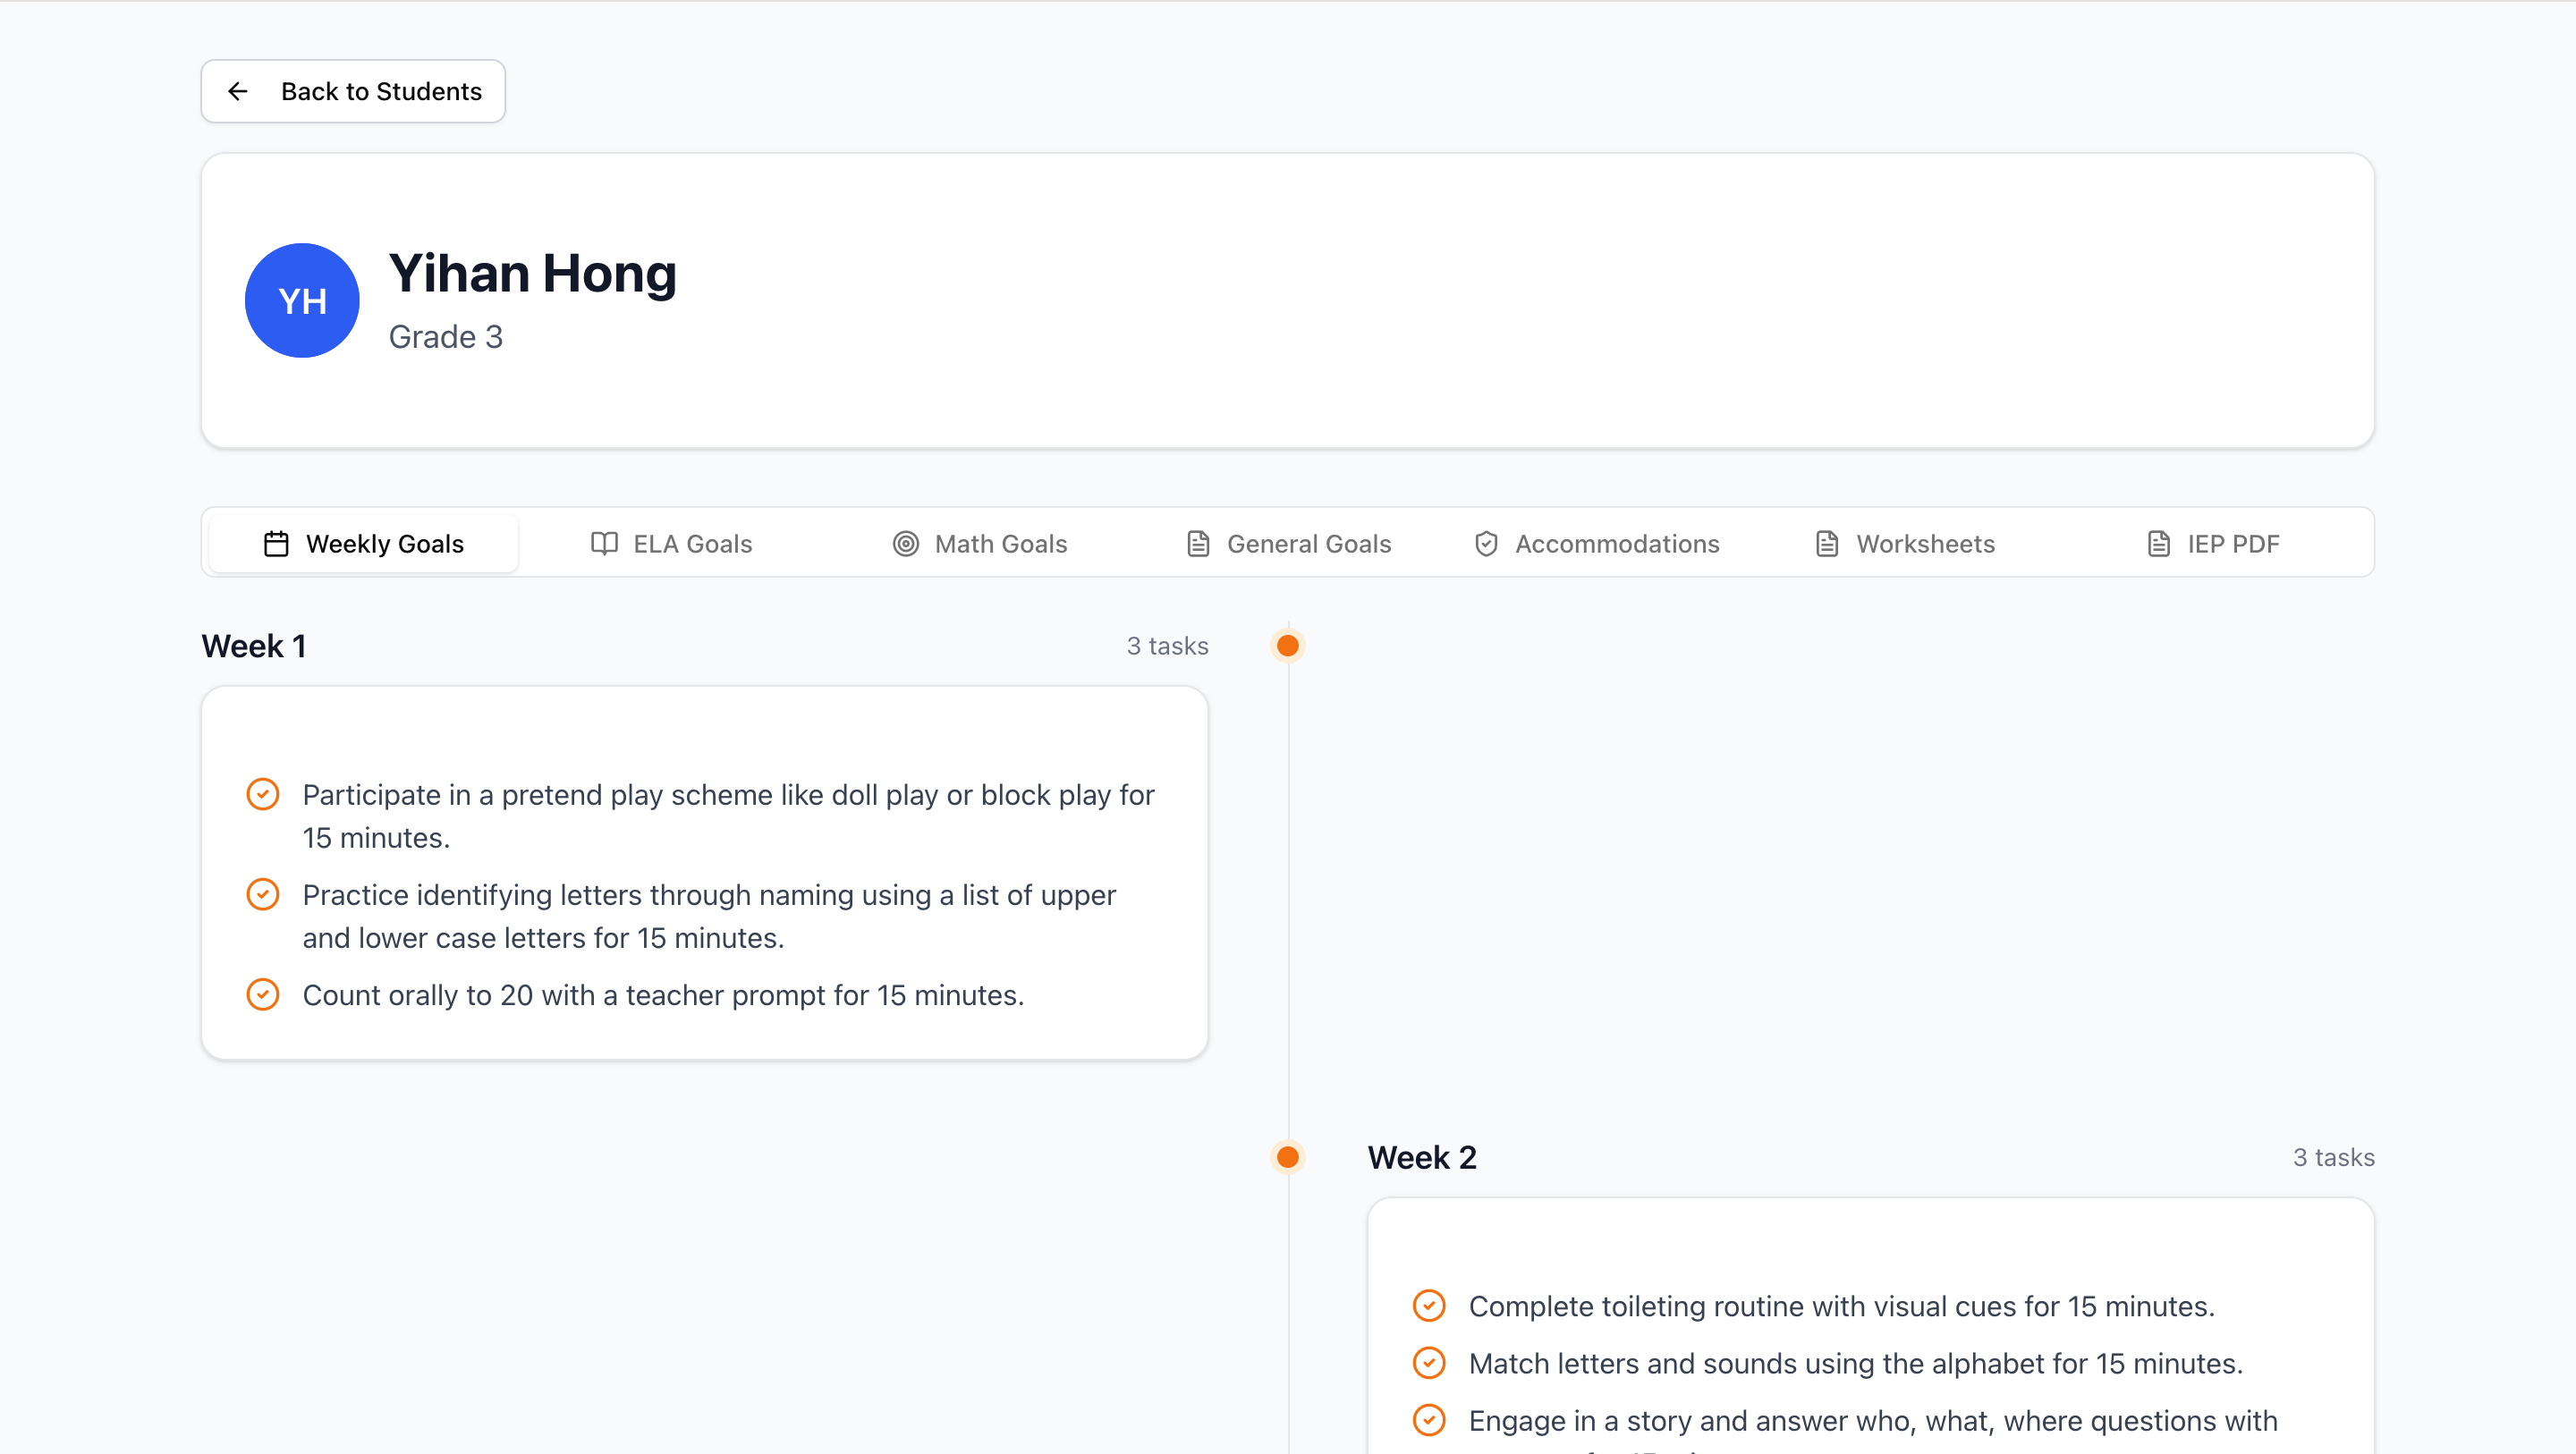Image resolution: width=2576 pixels, height=1454 pixels.
Task: Click the YH student avatar
Action: pyautogui.click(x=302, y=300)
